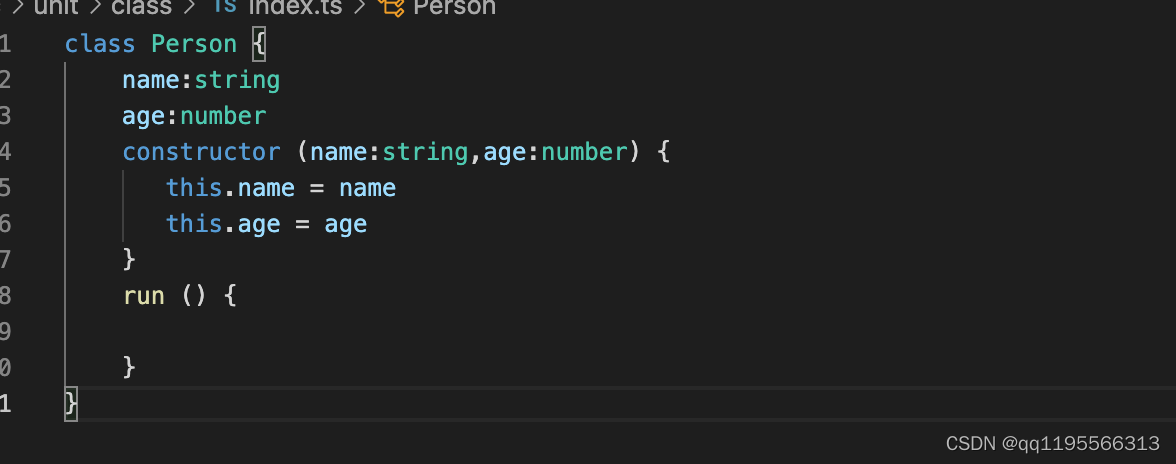Click the Person class symbol icon in breadcrumb

point(391,6)
